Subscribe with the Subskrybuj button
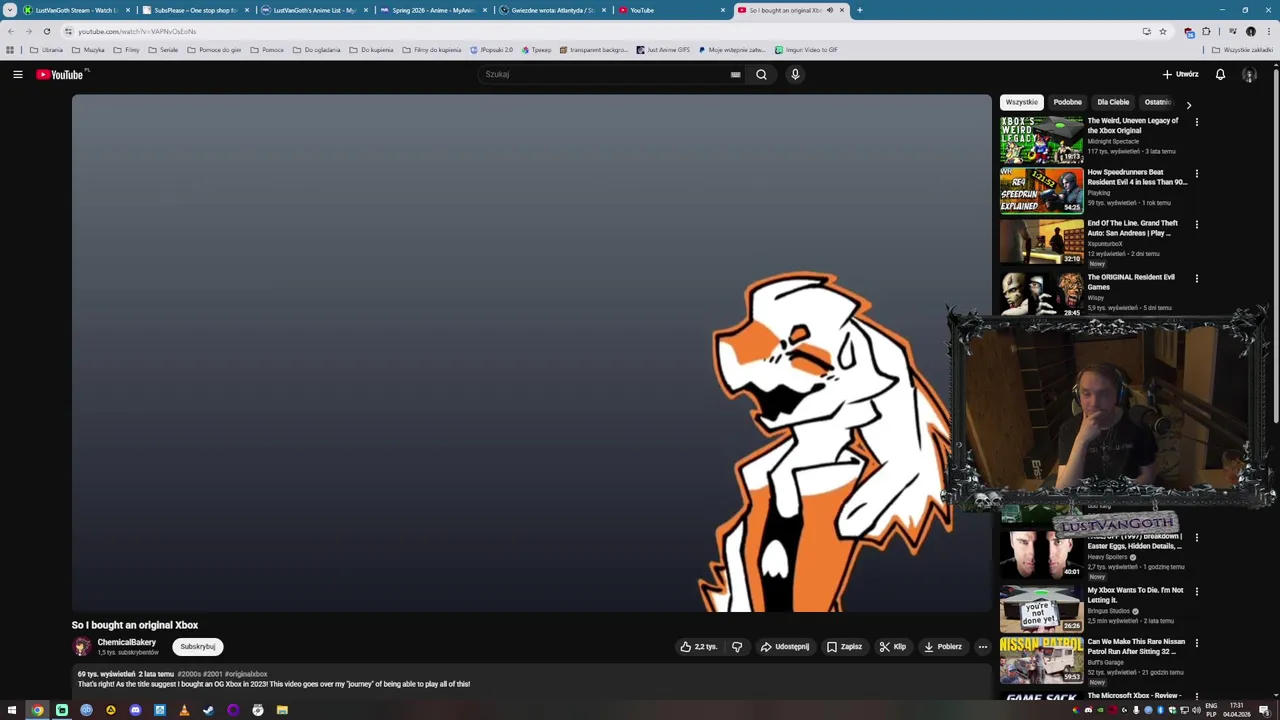Screen dimensions: 1280x720 pos(197,647)
